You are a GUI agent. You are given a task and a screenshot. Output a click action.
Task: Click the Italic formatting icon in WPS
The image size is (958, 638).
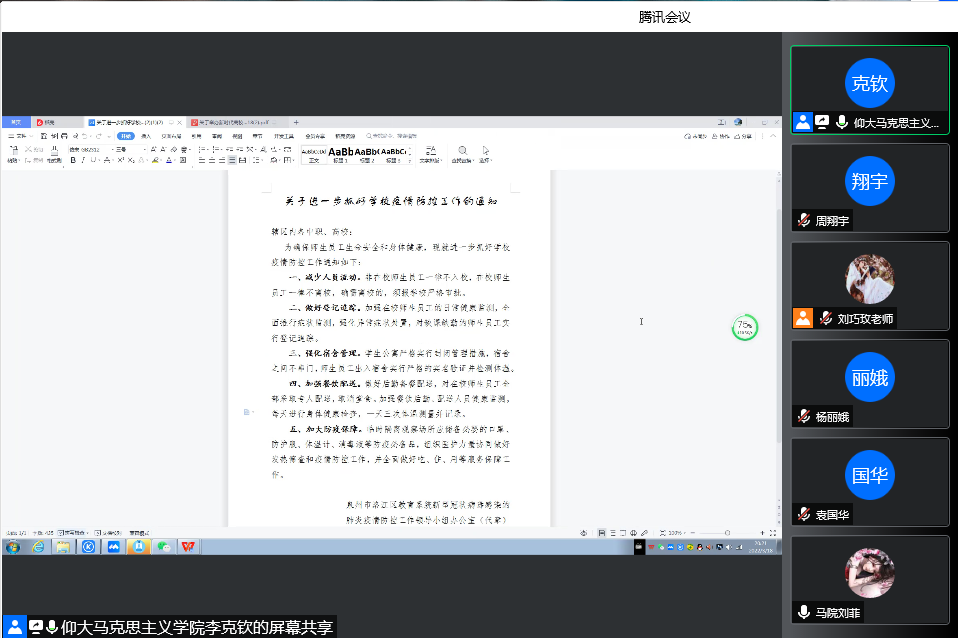tap(84, 160)
